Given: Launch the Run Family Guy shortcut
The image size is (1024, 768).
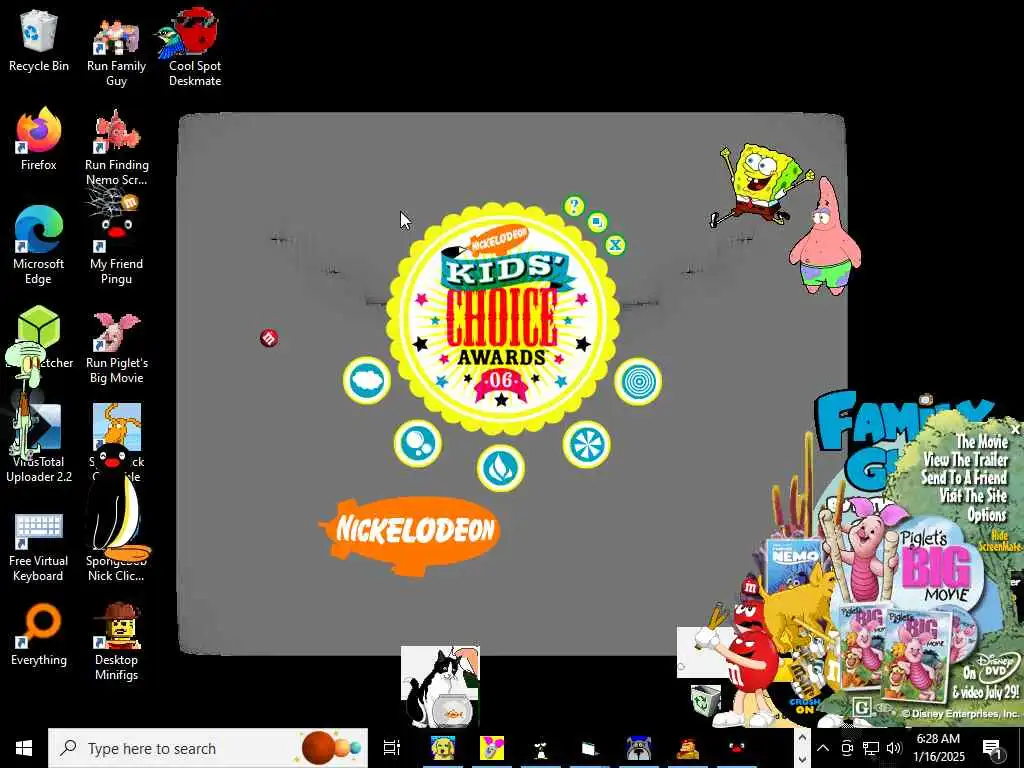Looking at the screenshot, I should click(116, 52).
